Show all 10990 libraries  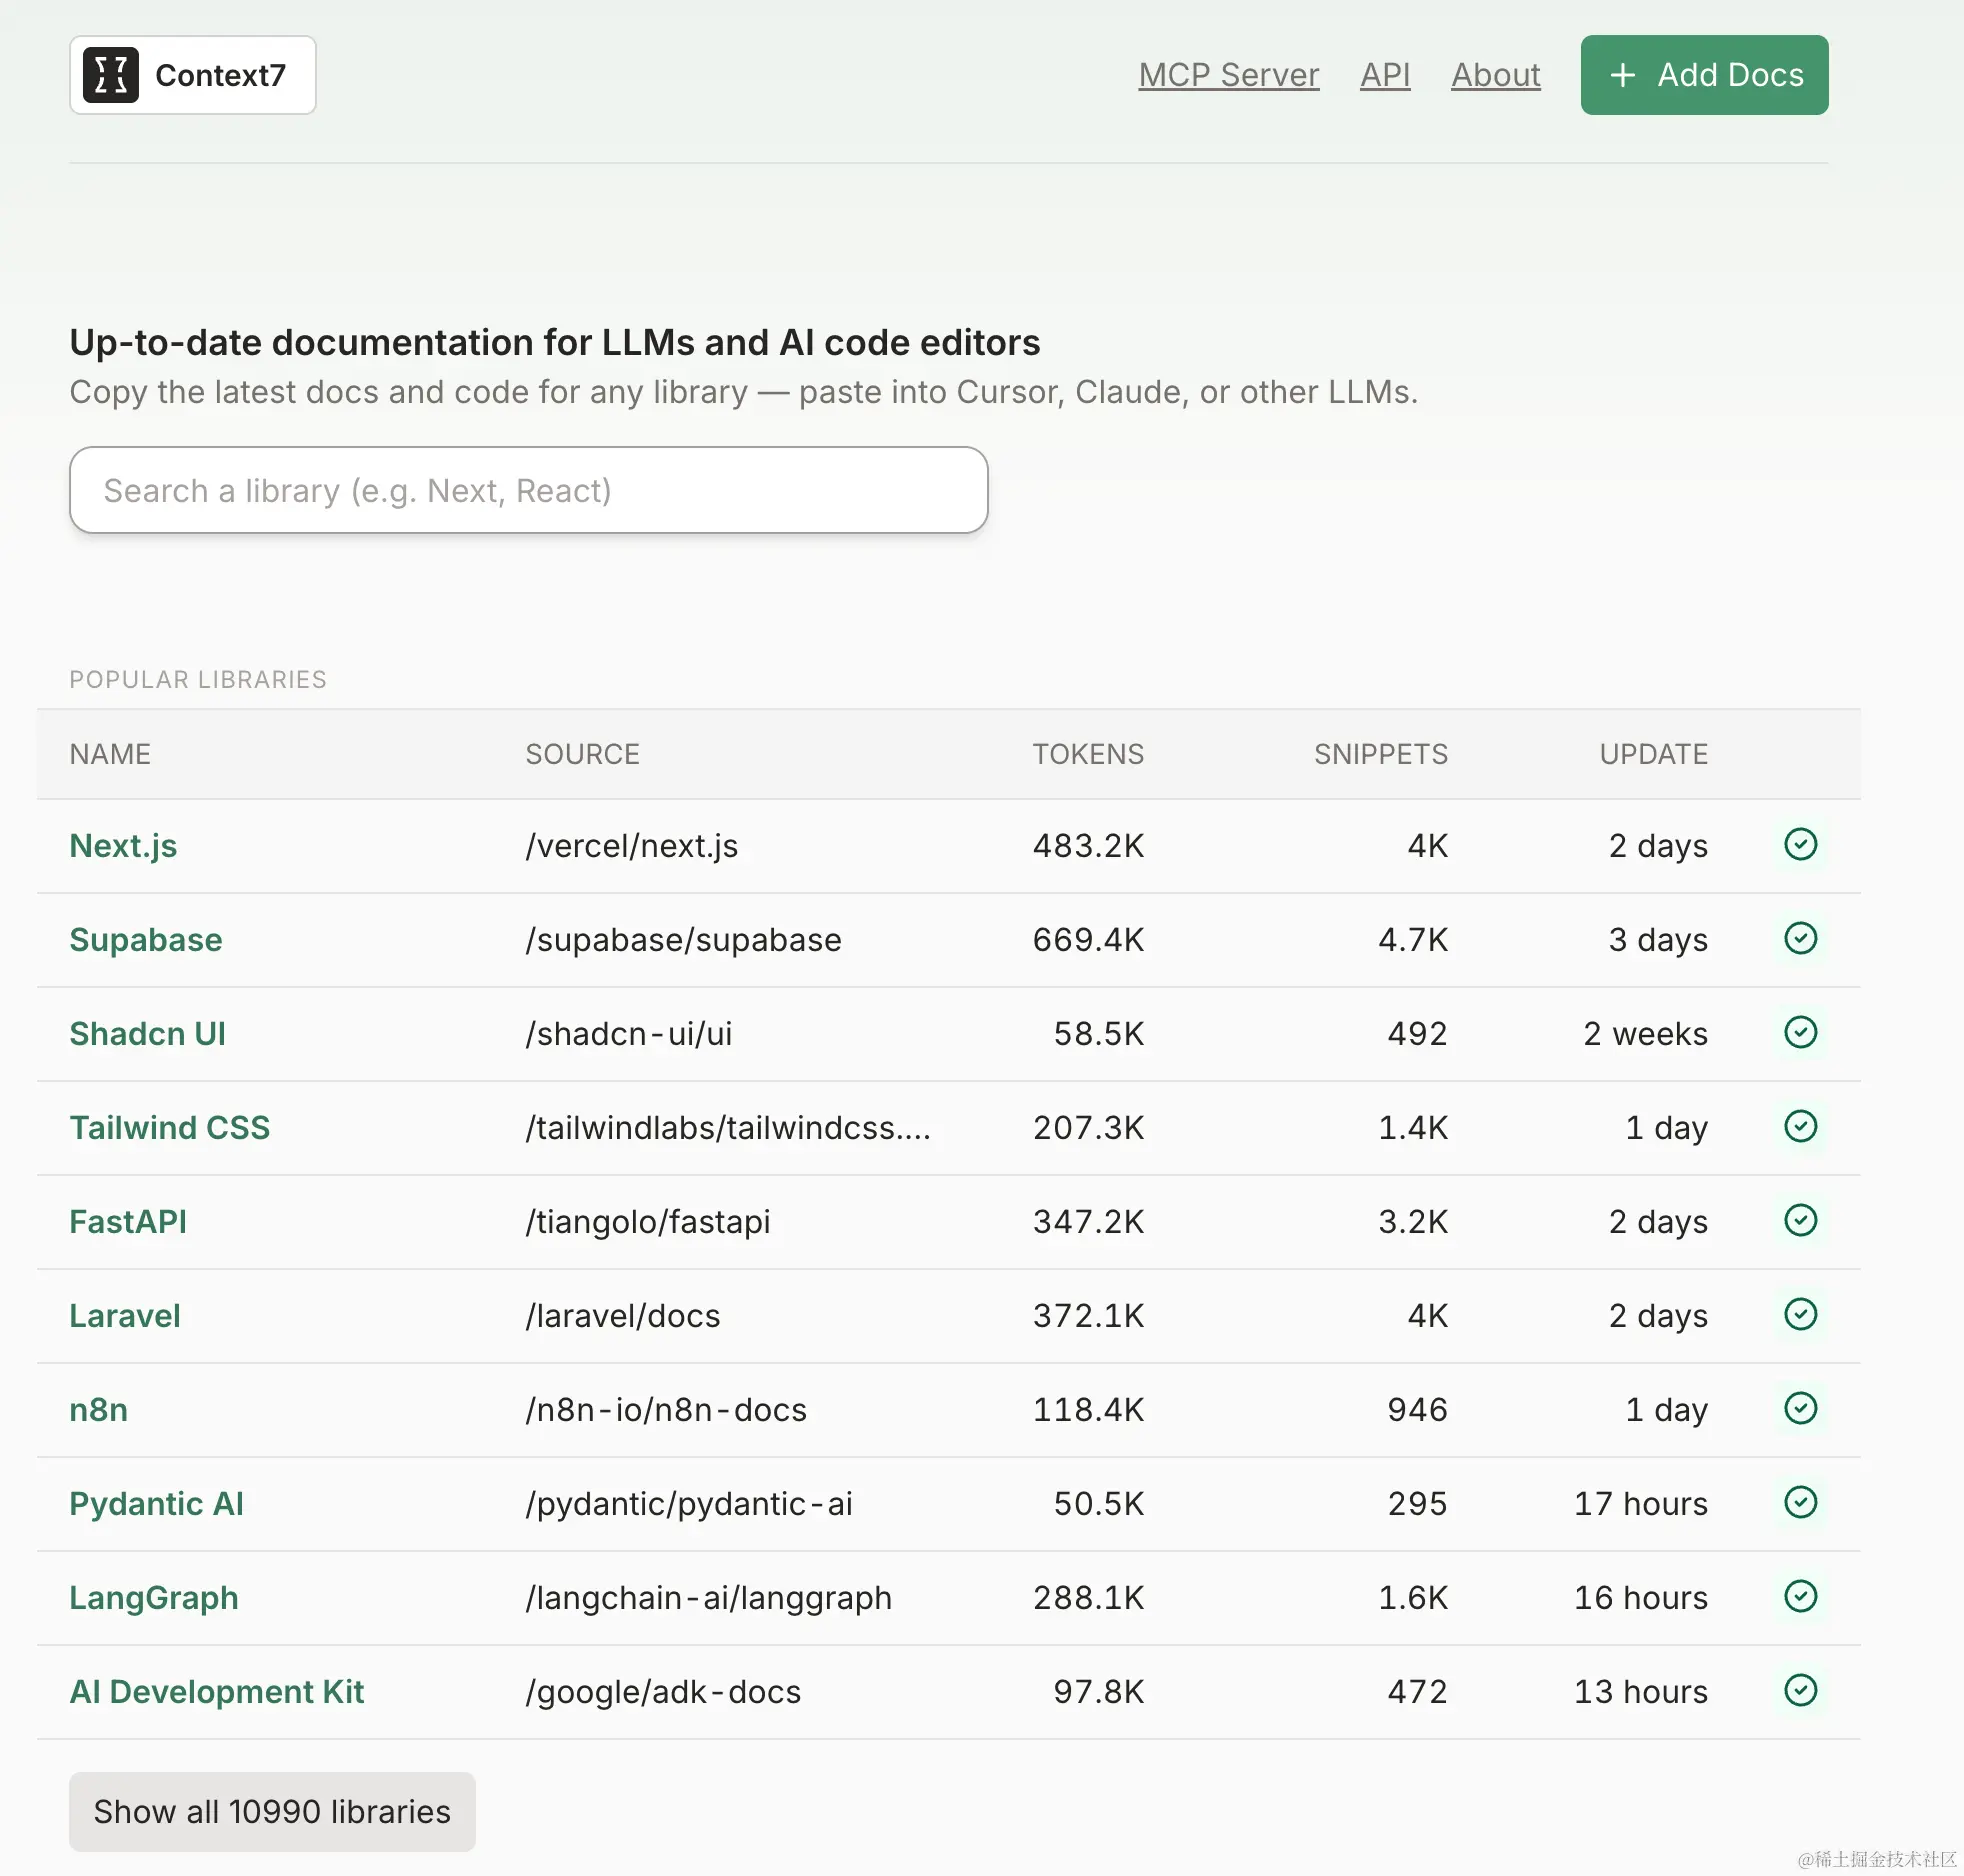[x=272, y=1811]
